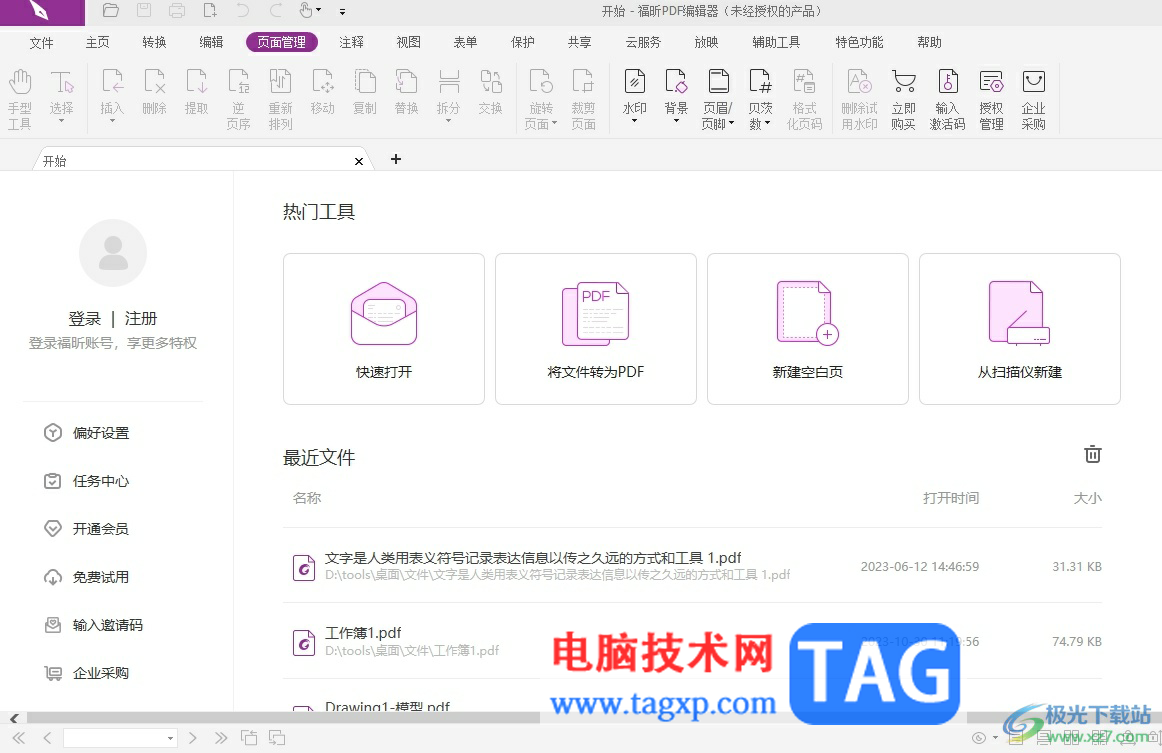
Task: Click Enter Activation Code (输入激活码) icon
Action: (947, 99)
